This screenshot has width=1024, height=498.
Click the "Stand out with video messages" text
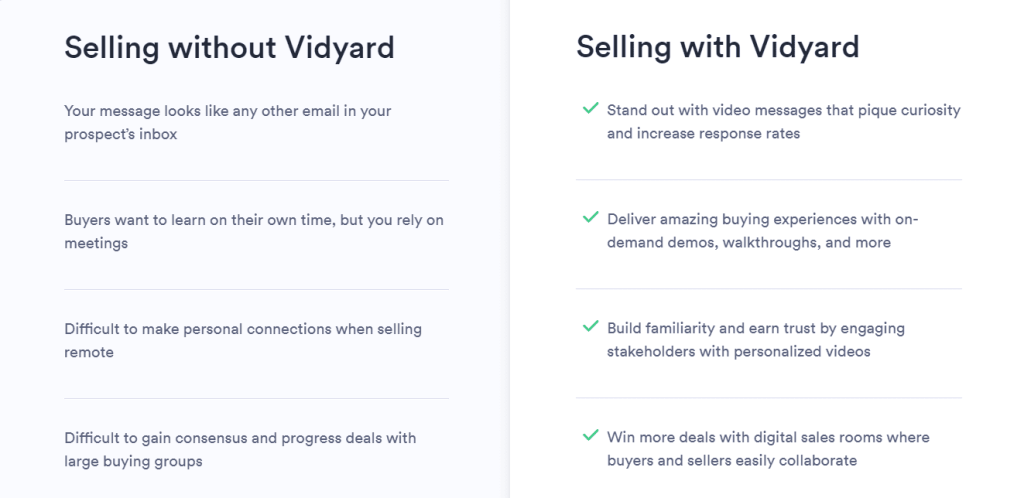[x=783, y=110]
